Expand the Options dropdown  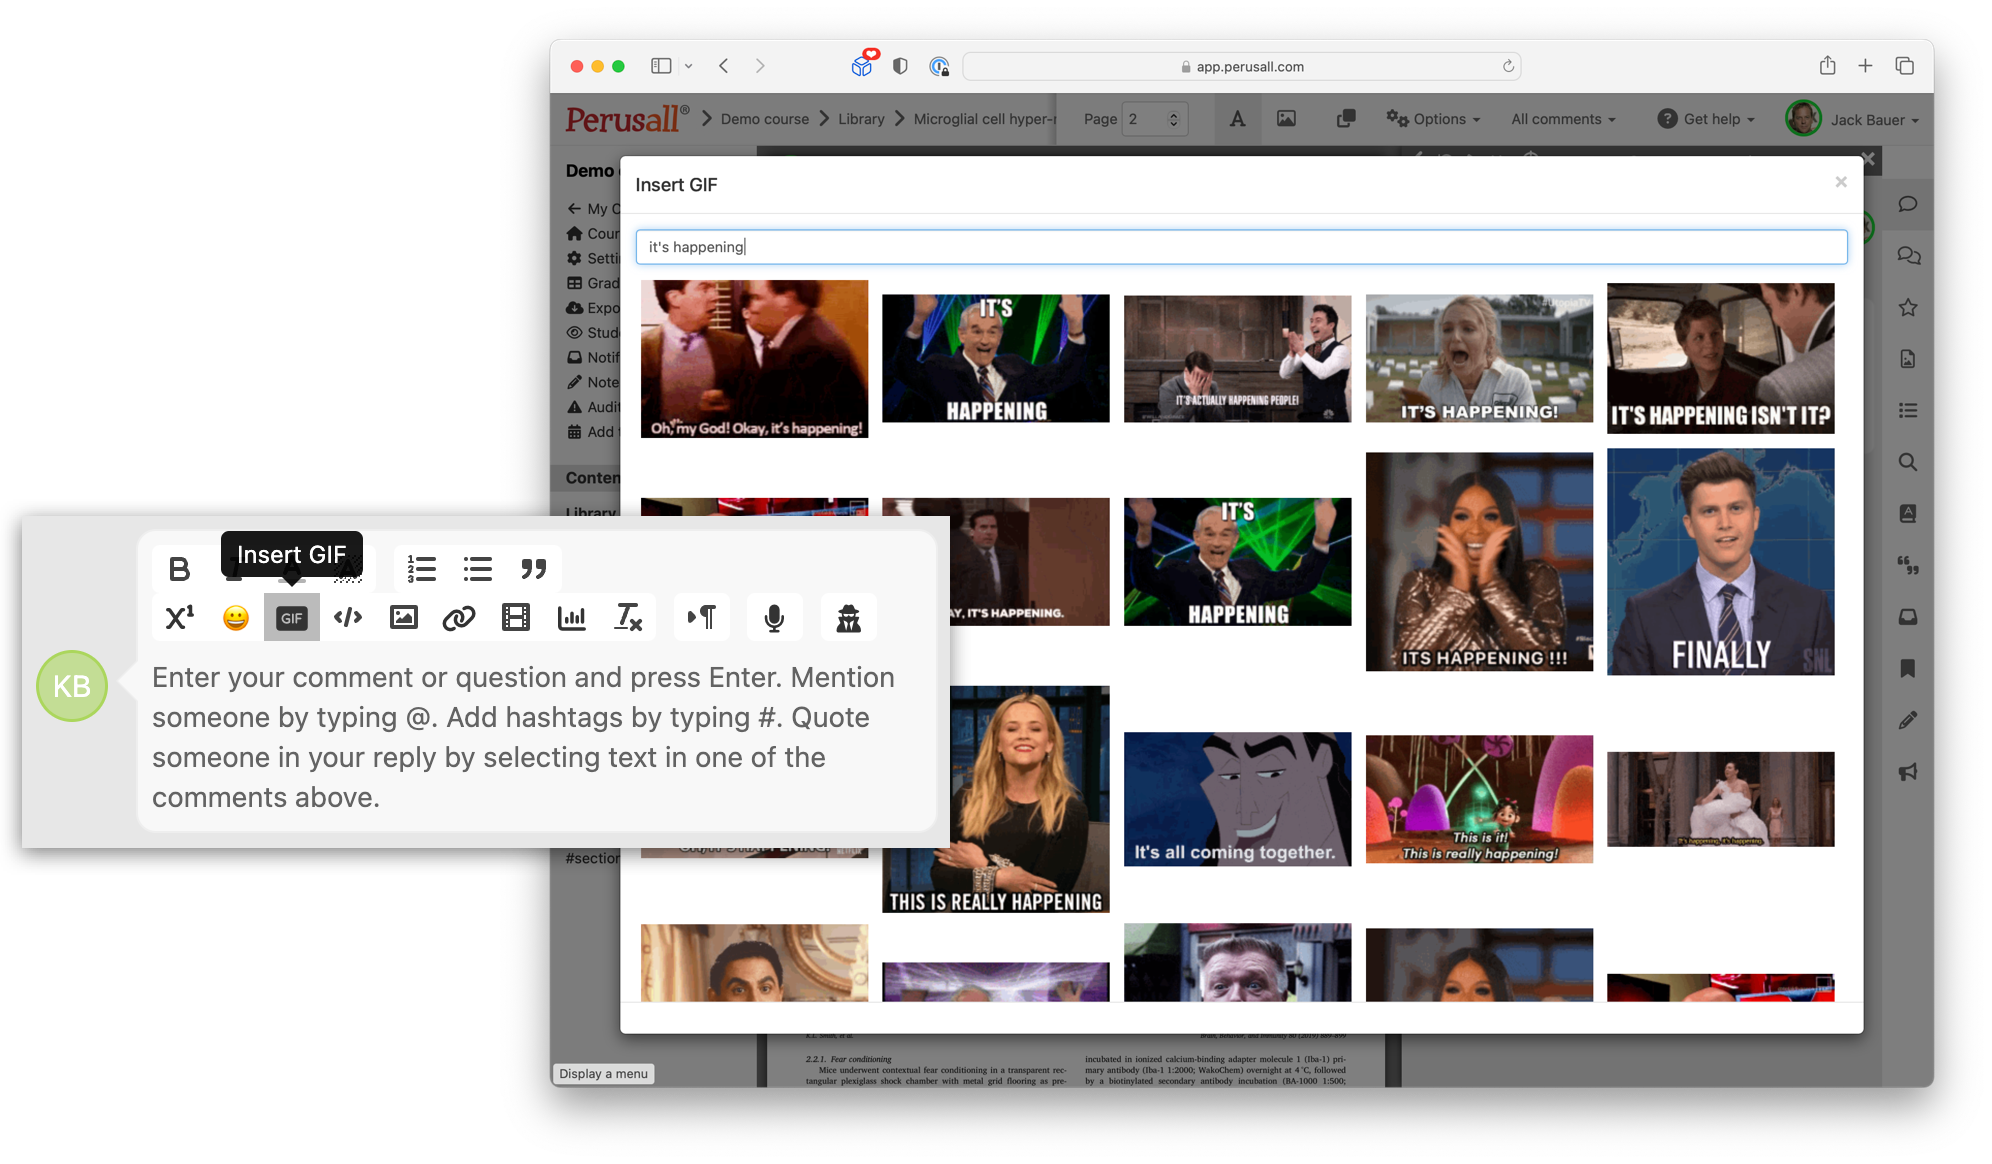1433,119
